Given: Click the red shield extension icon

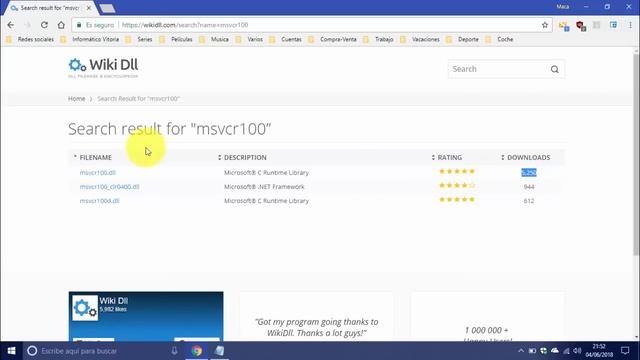Looking at the screenshot, I should click(581, 25).
